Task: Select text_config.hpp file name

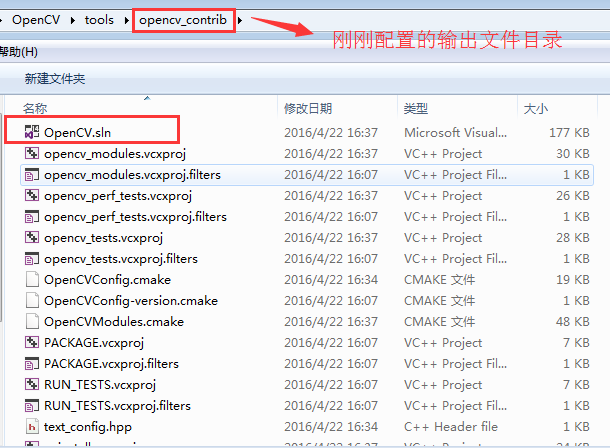Action: pyautogui.click(x=88, y=427)
